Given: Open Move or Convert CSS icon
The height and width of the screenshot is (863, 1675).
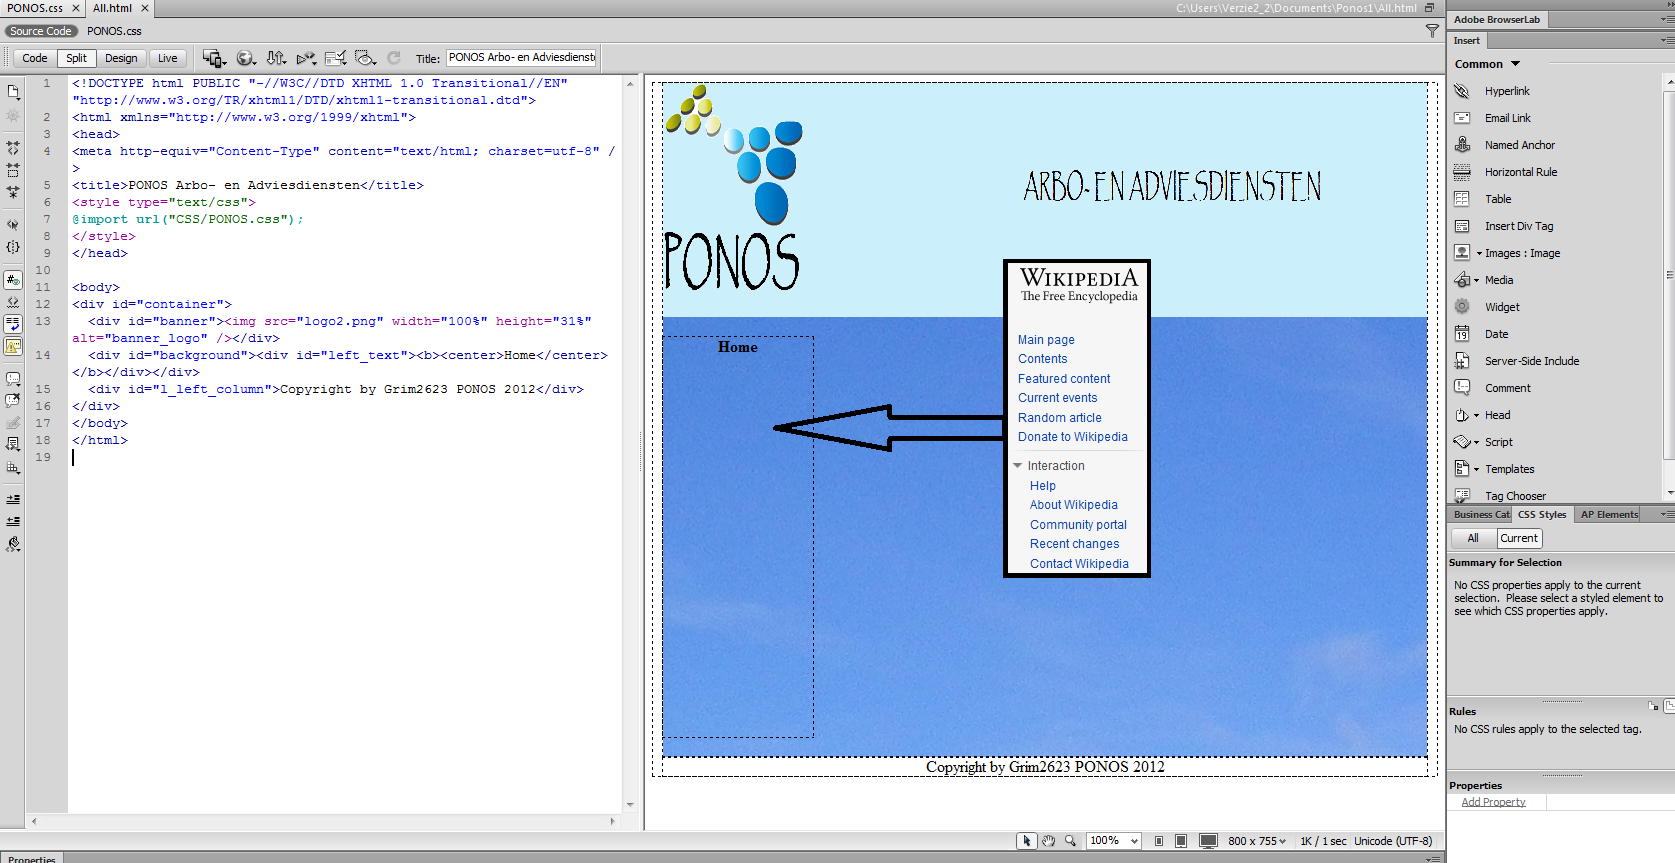Looking at the screenshot, I should coord(13,467).
